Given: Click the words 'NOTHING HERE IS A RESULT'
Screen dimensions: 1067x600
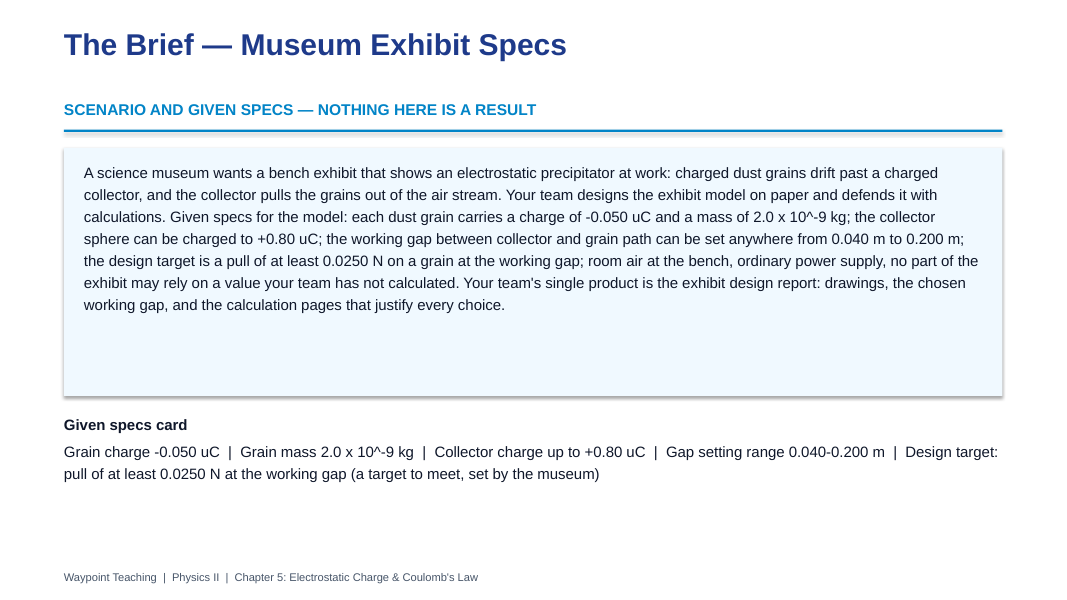Looking at the screenshot, I should point(427,110).
